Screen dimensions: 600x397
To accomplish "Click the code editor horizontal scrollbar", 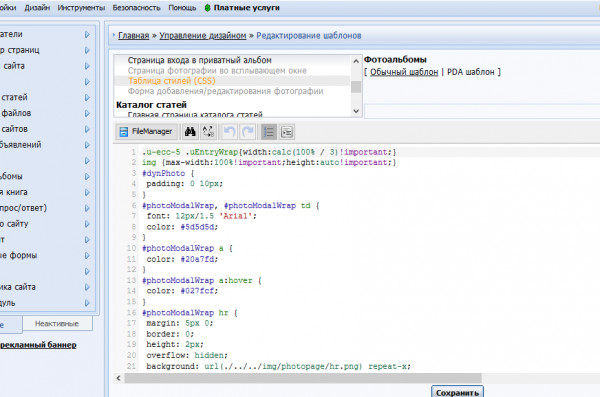I will (303, 378).
